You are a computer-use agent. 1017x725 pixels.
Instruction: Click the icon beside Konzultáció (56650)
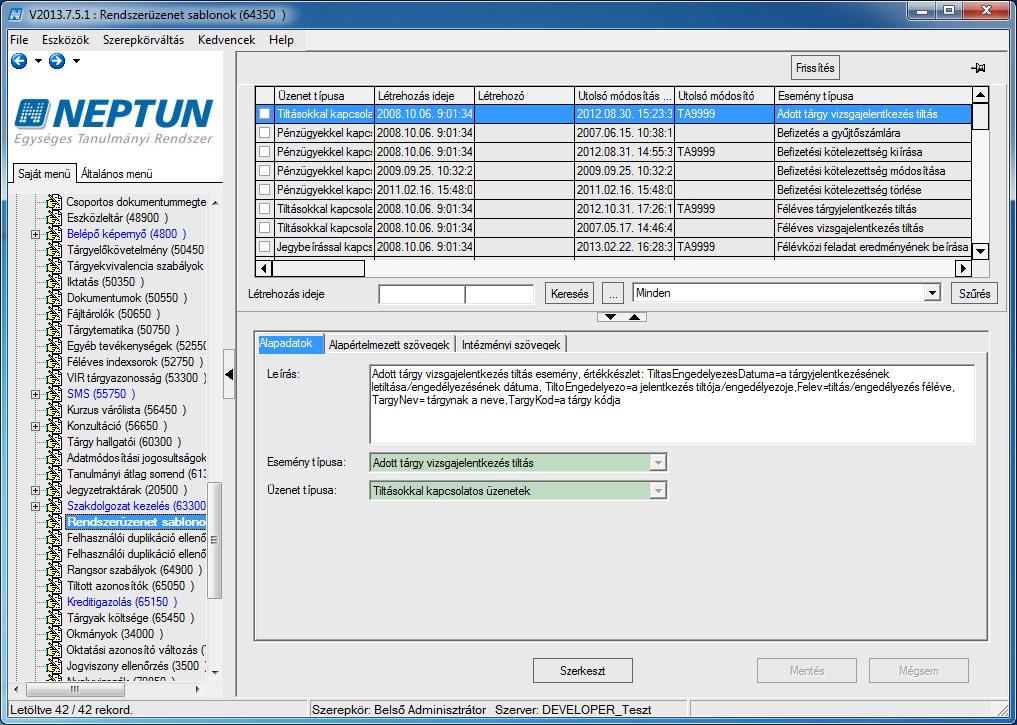click(54, 426)
